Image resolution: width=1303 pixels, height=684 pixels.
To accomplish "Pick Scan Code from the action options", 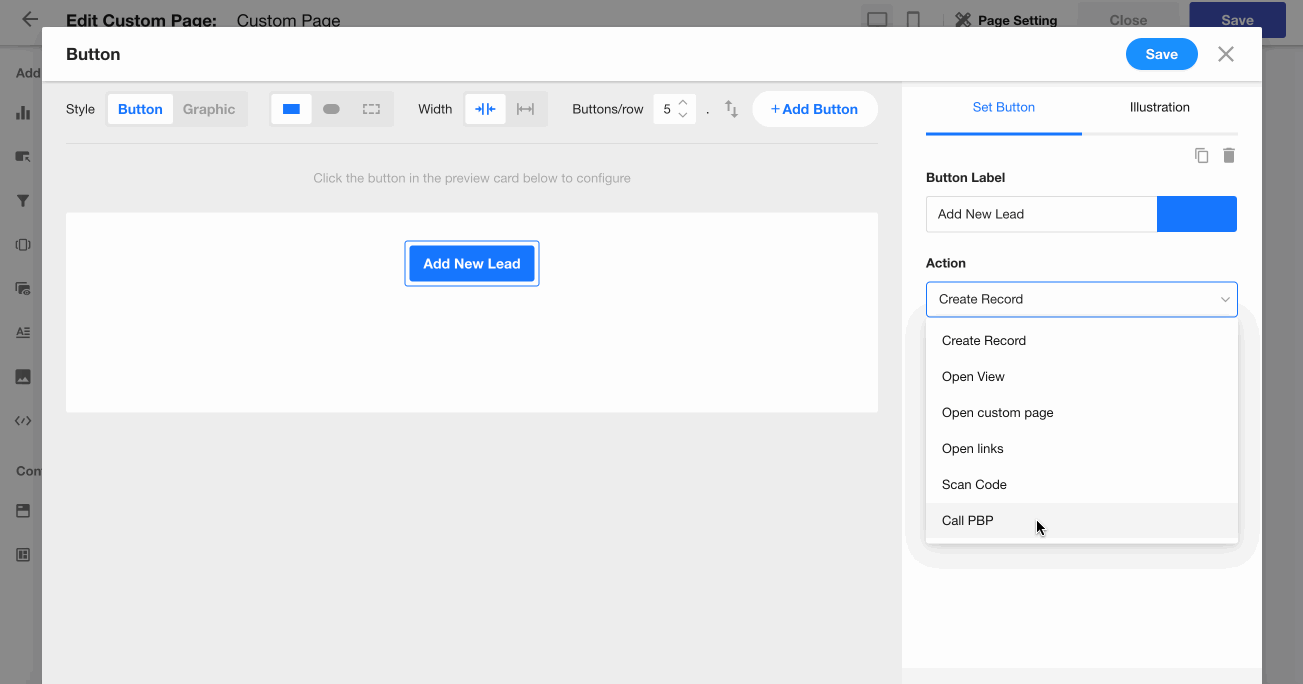I will [974, 485].
